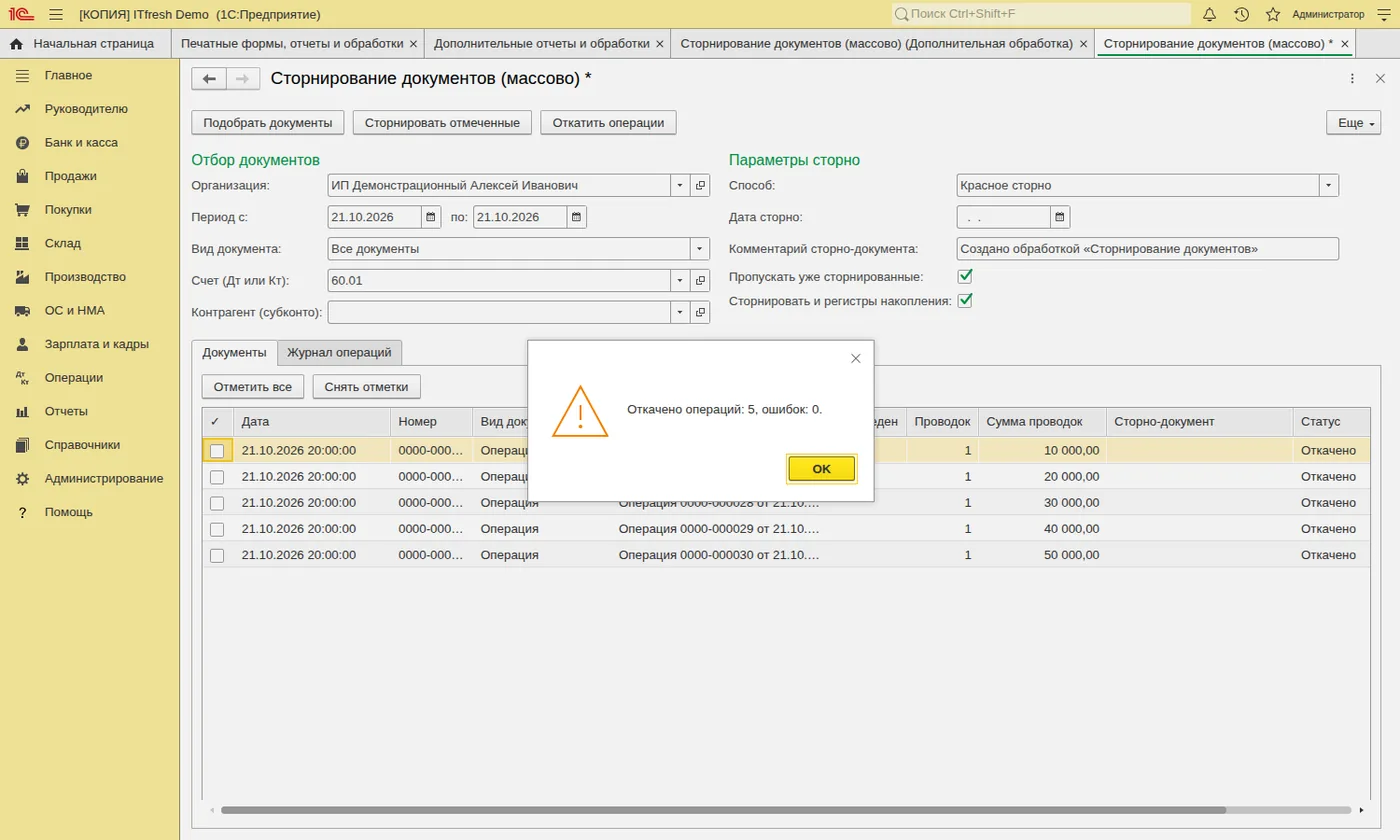
Task: Expand the Контрагент (субконто) dropdown
Action: coord(680,313)
